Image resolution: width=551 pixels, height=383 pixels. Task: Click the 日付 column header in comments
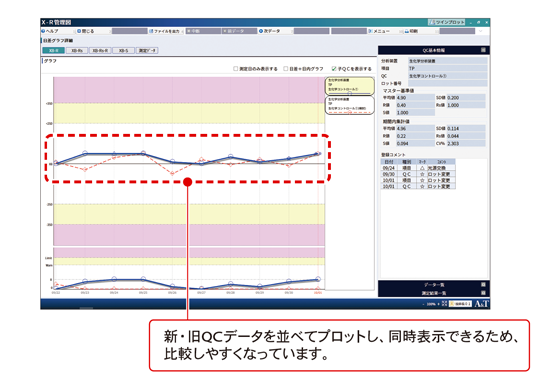(389, 162)
